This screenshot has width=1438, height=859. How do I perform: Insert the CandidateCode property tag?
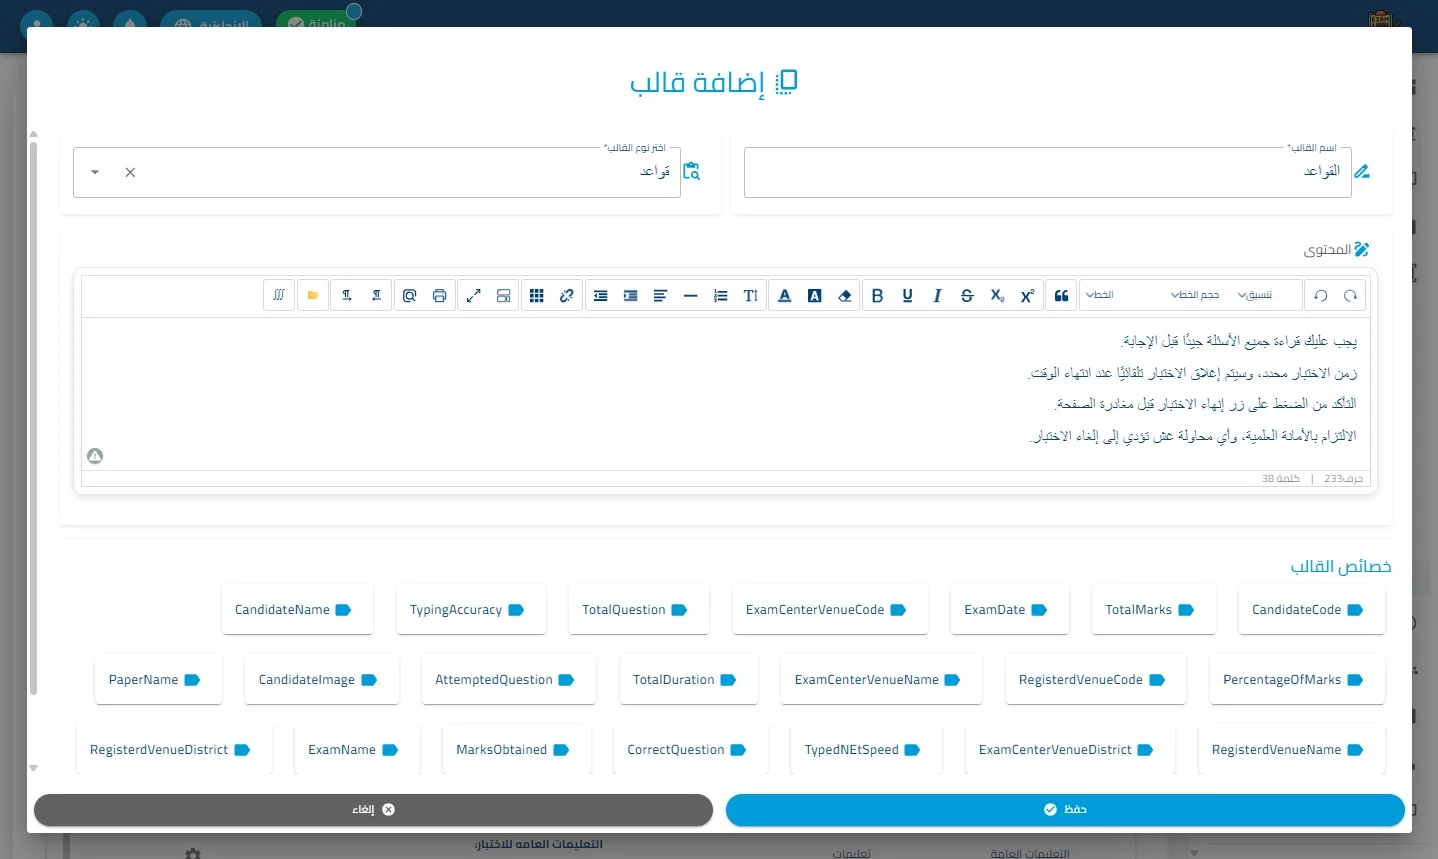pyautogui.click(x=1311, y=610)
